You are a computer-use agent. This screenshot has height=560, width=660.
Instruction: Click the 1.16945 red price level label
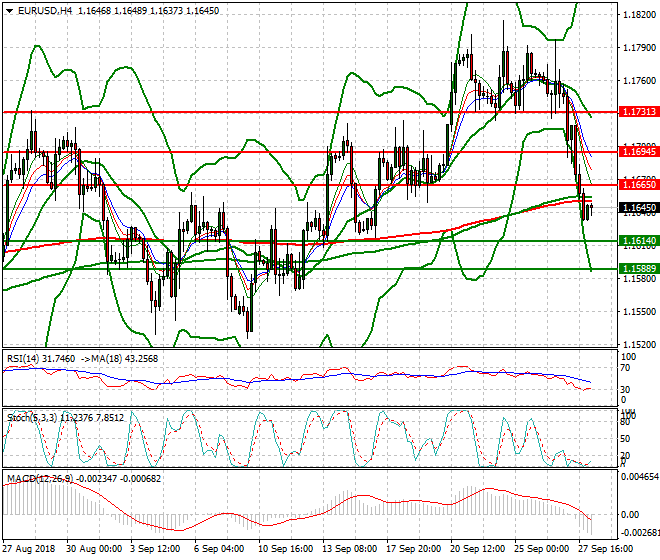point(639,152)
